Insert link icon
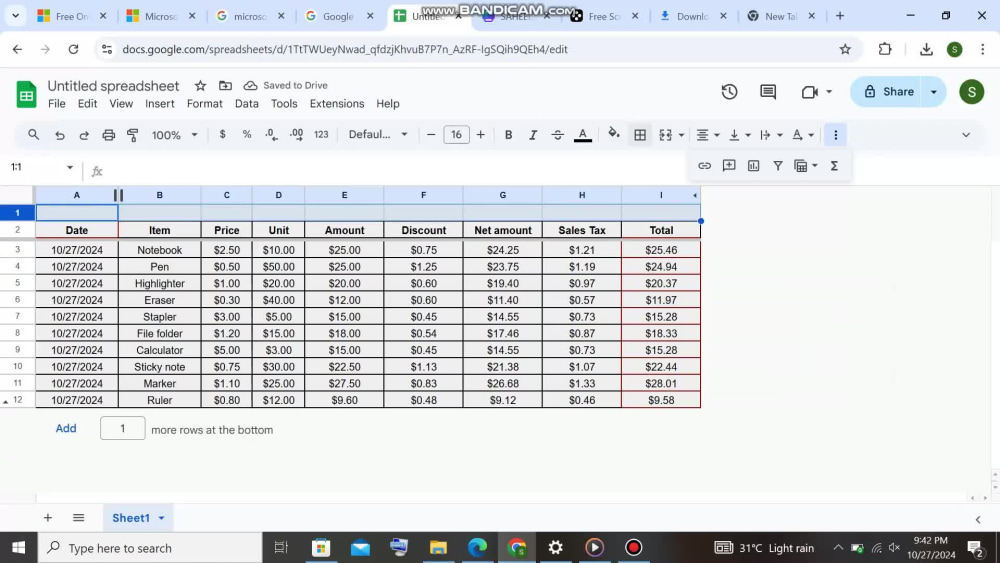 tap(704, 166)
